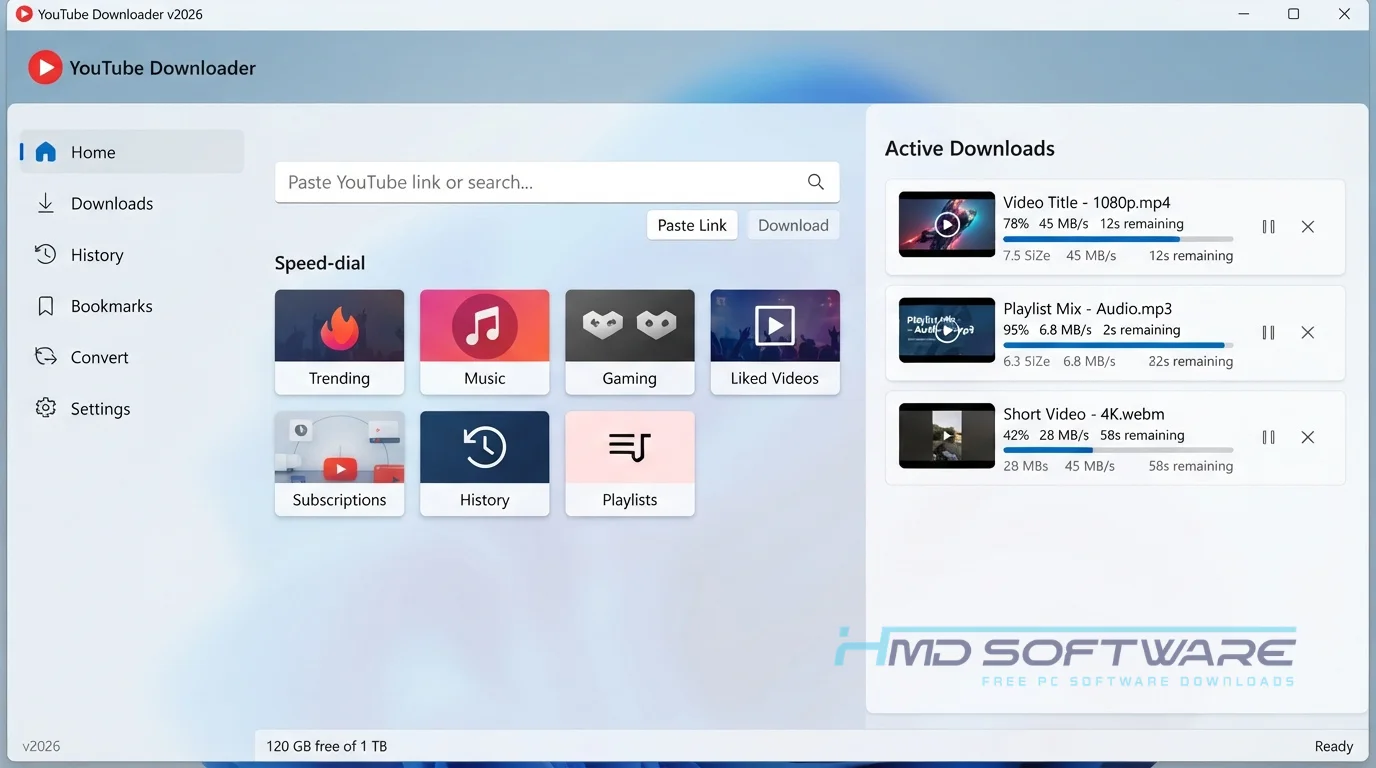
Task: Click the Download button
Action: click(x=793, y=225)
